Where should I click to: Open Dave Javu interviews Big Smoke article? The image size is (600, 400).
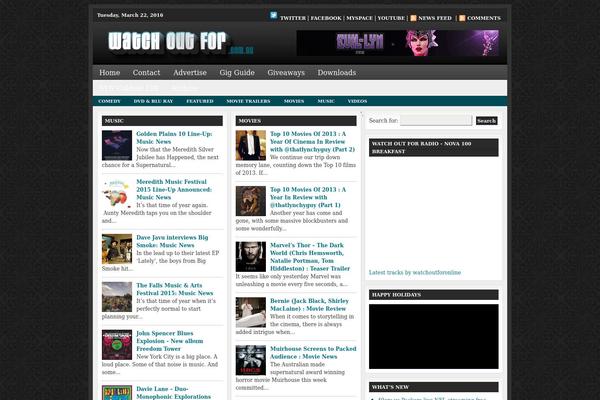point(172,241)
